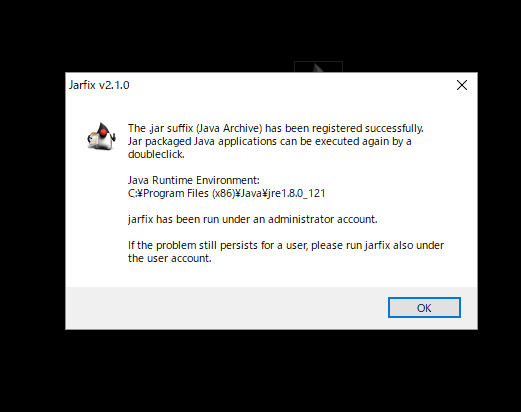Viewport: 521px width, 412px height.
Task: Click the word 'jarfix' starting the administrator line
Action: click(x=140, y=219)
